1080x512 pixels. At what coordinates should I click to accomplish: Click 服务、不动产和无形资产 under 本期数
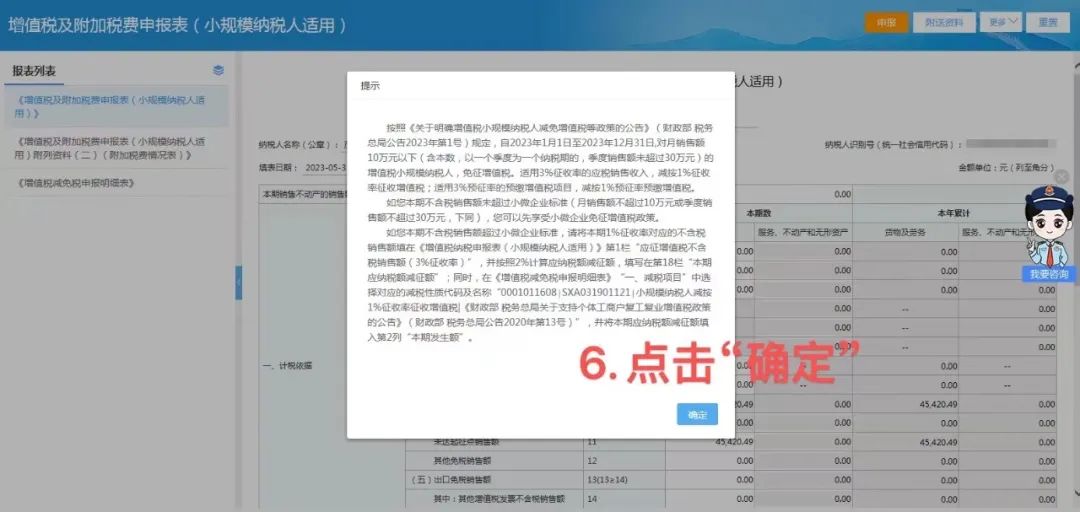click(x=803, y=233)
